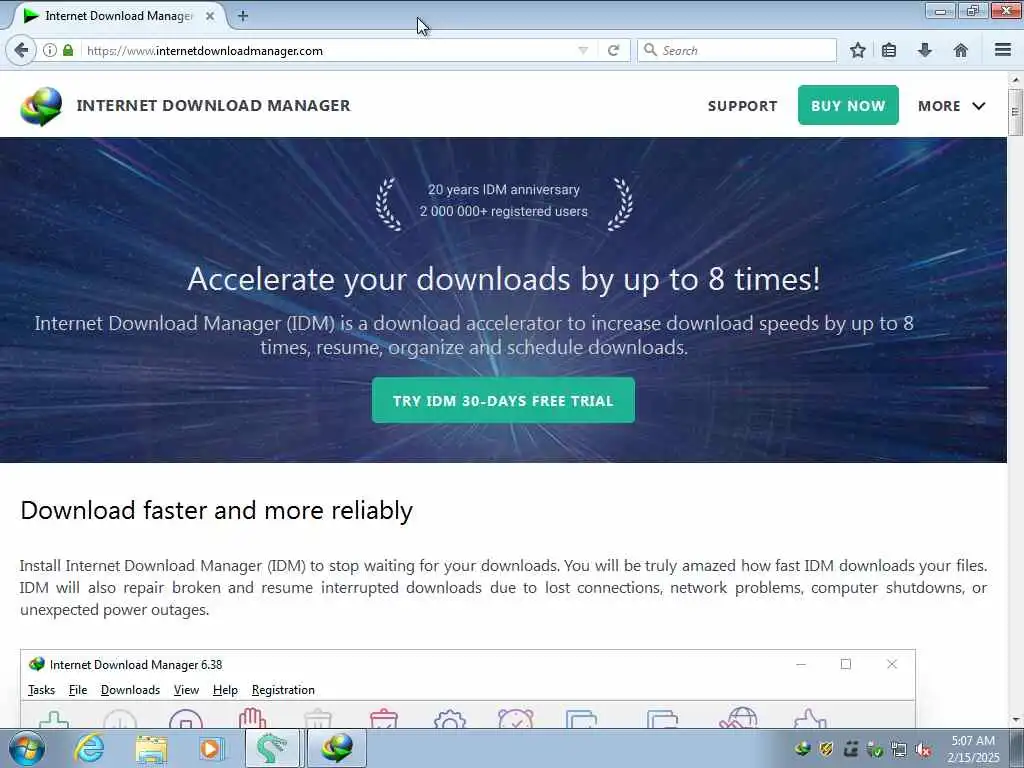The height and width of the screenshot is (768, 1024).
Task: Expand the MORE navigation dropdown
Action: (952, 106)
